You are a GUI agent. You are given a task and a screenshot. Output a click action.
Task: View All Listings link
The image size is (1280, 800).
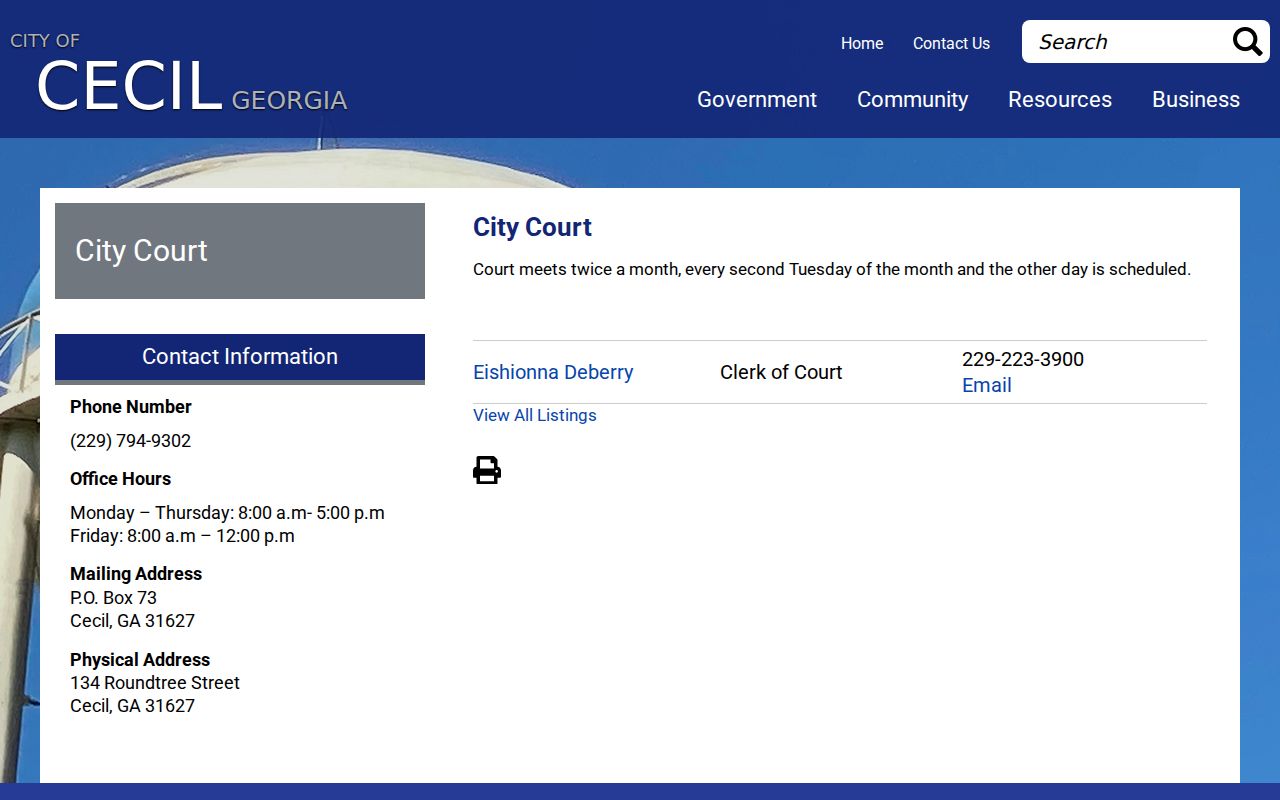pyautogui.click(x=535, y=415)
